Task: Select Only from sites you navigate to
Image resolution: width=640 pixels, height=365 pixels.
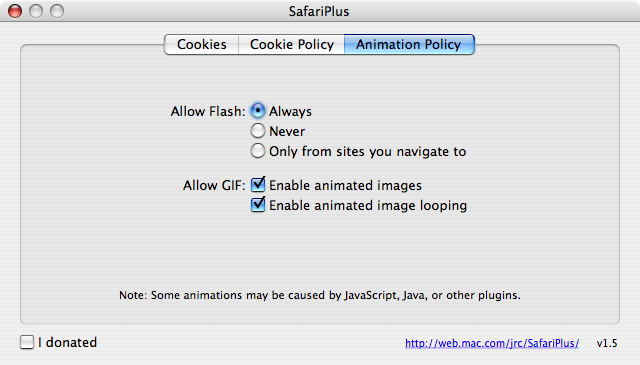Action: tap(258, 151)
